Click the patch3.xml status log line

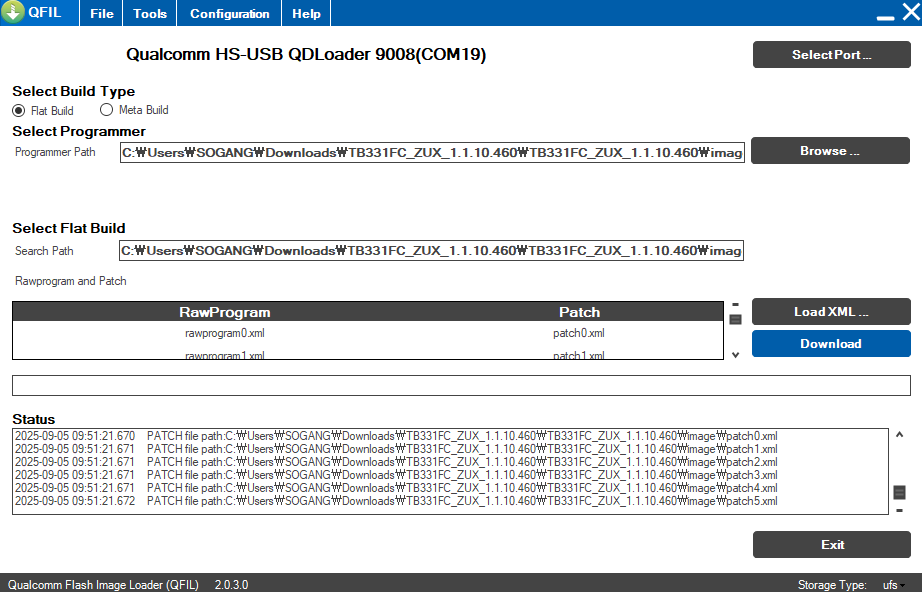[396, 475]
